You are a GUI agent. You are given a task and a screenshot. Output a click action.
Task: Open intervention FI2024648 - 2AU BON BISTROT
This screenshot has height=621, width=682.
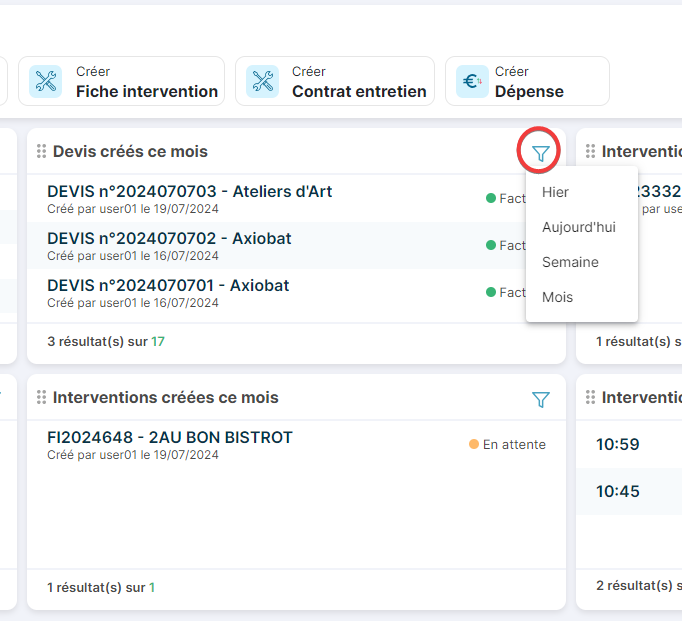tap(169, 437)
